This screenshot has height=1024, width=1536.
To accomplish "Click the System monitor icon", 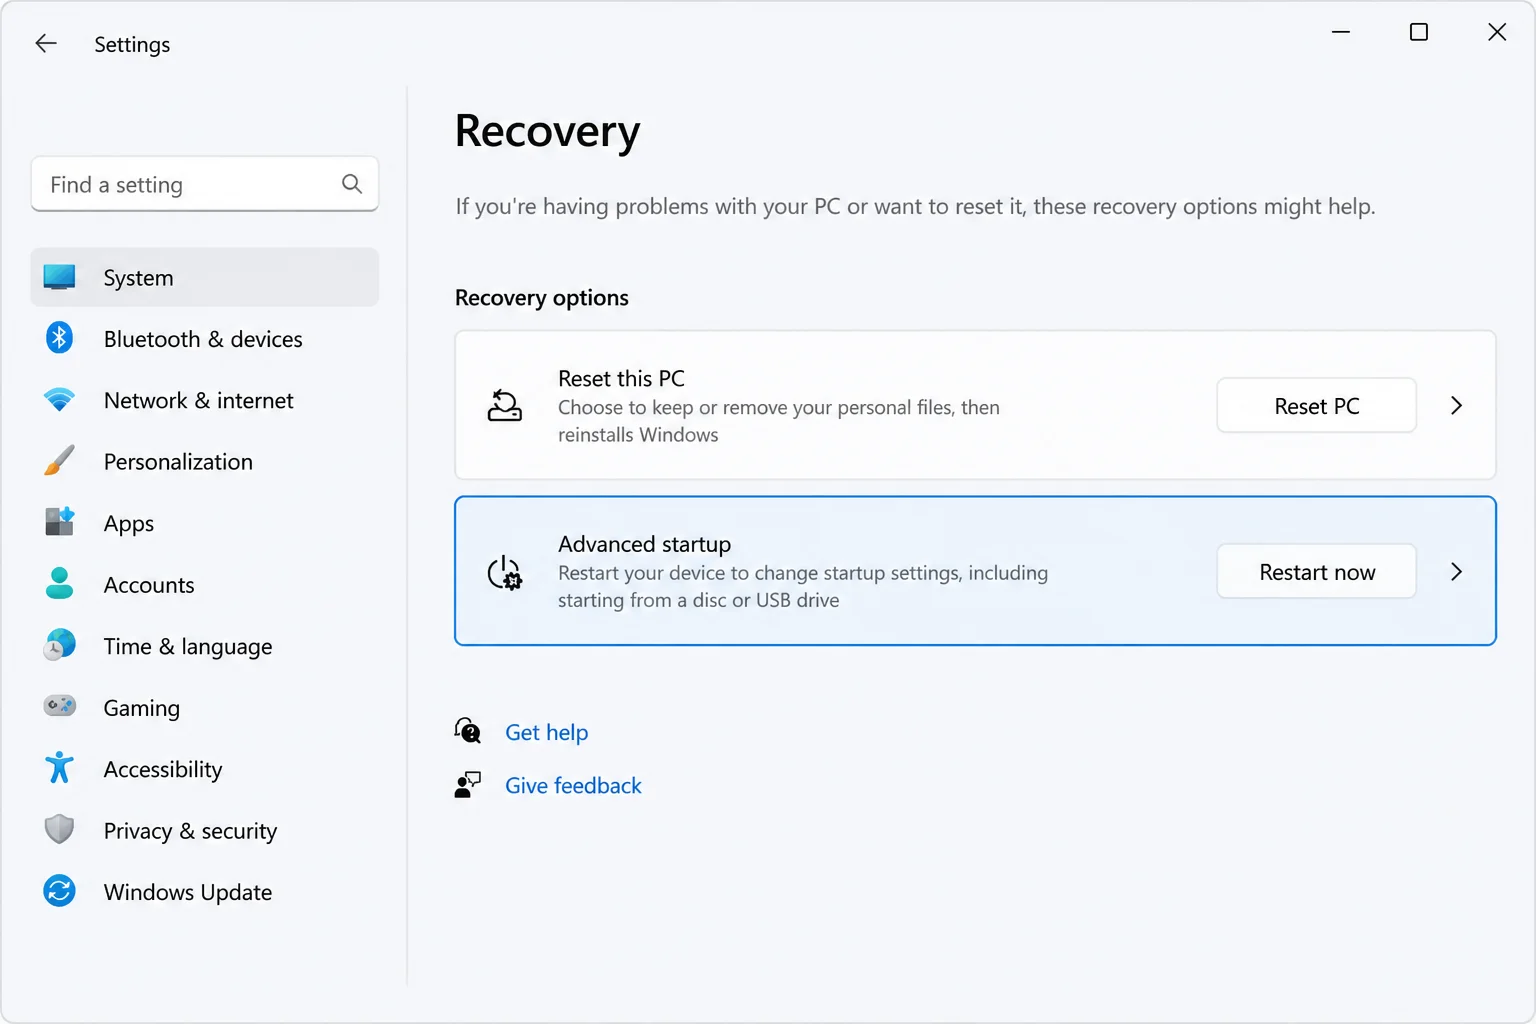I will coord(60,277).
